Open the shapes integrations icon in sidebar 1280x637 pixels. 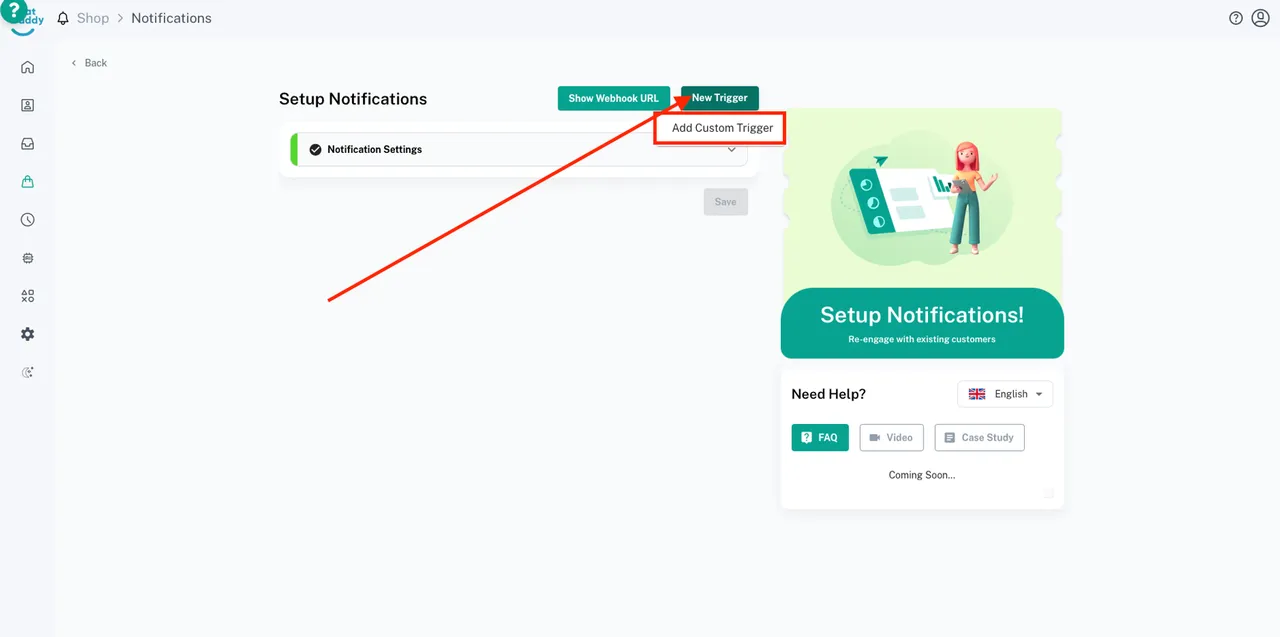pyautogui.click(x=28, y=296)
